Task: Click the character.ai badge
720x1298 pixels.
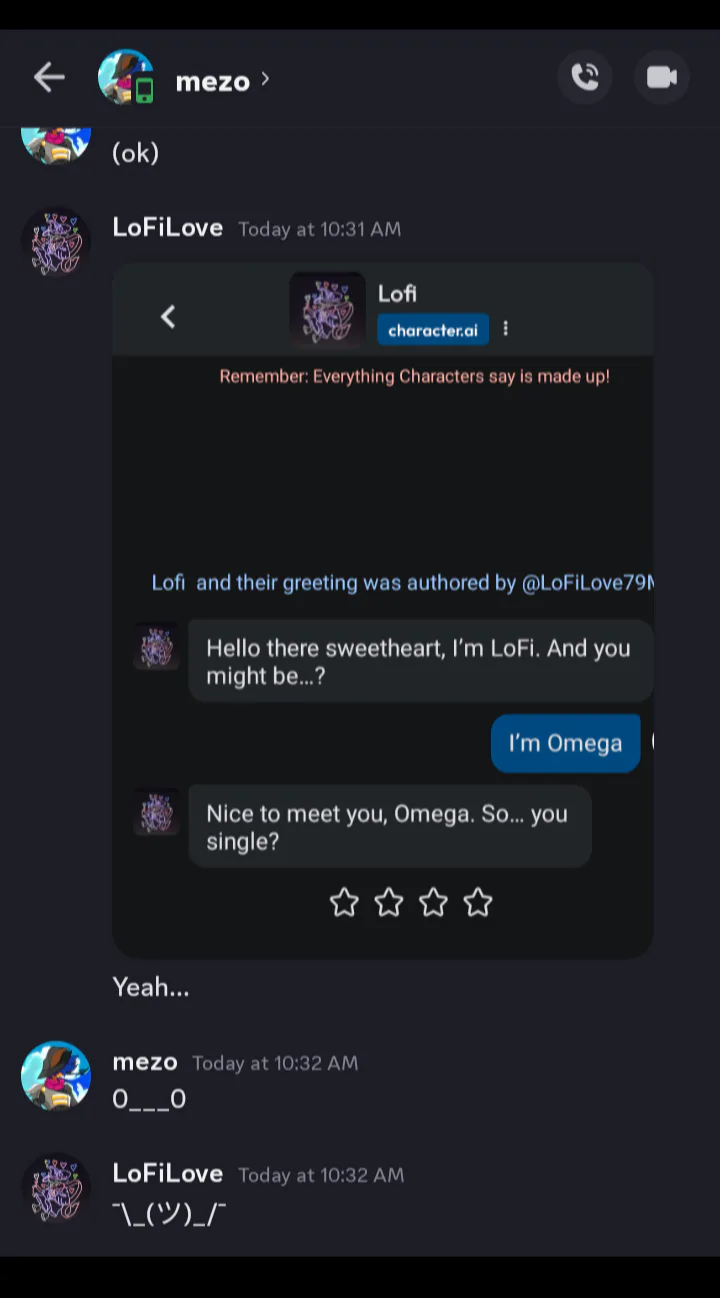Action: (x=433, y=330)
